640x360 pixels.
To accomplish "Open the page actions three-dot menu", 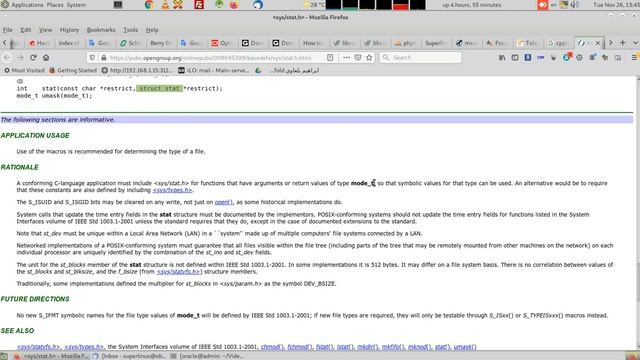I will click(x=346, y=58).
